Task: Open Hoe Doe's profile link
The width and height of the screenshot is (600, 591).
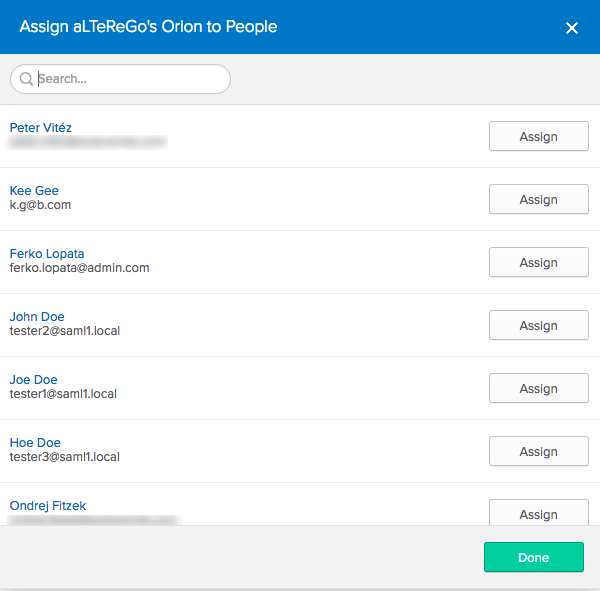Action: click(35, 443)
